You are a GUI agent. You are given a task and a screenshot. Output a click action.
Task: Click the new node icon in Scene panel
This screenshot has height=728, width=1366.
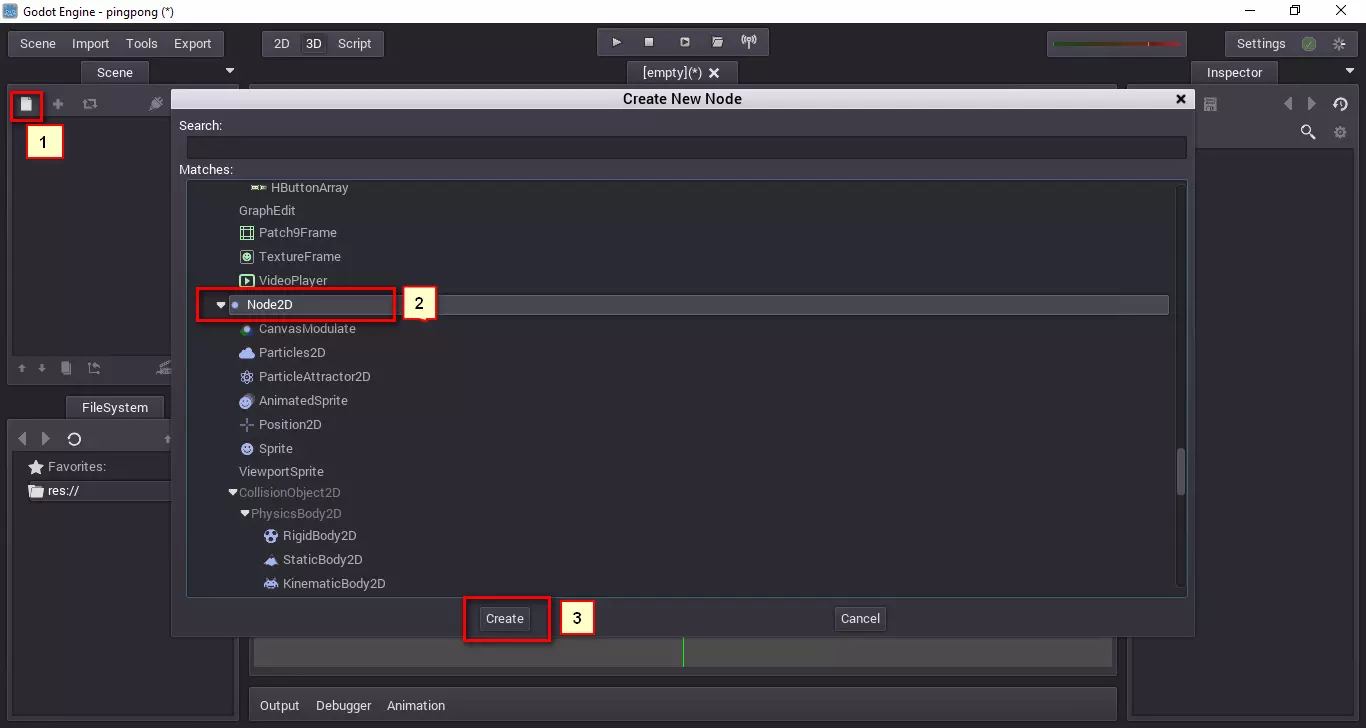tap(27, 104)
